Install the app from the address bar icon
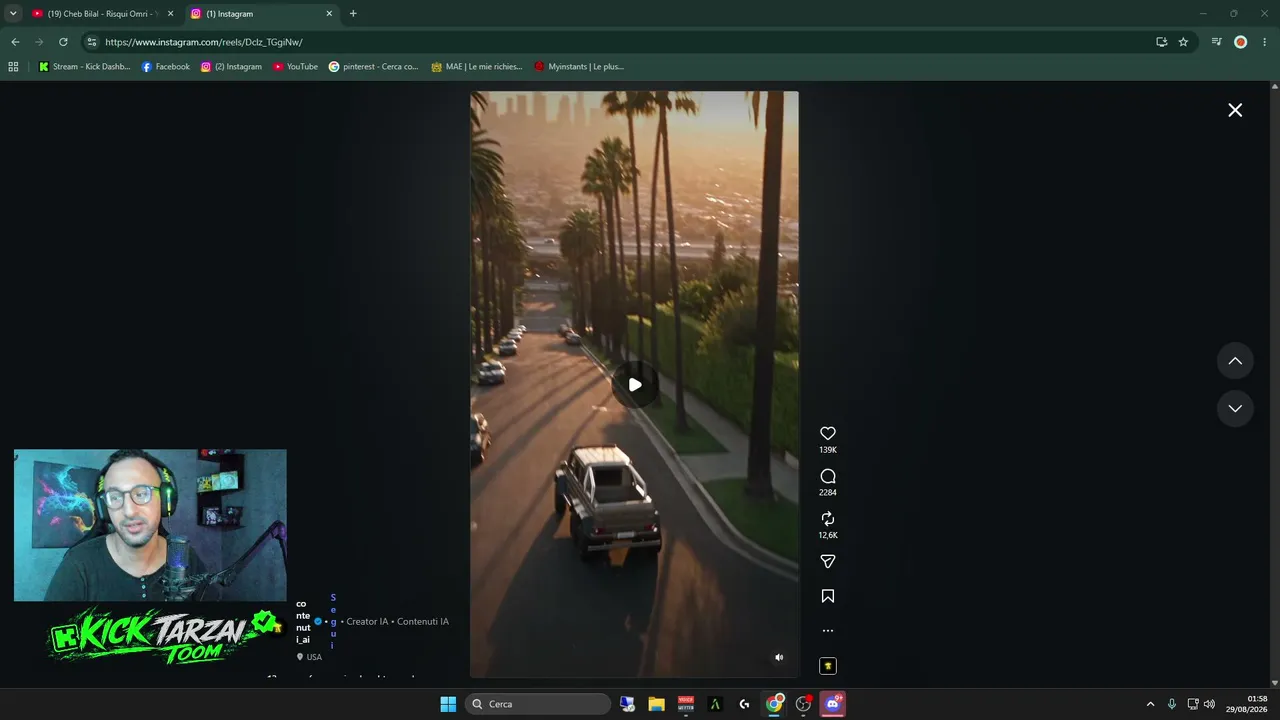Image resolution: width=1280 pixels, height=720 pixels. point(1161,42)
